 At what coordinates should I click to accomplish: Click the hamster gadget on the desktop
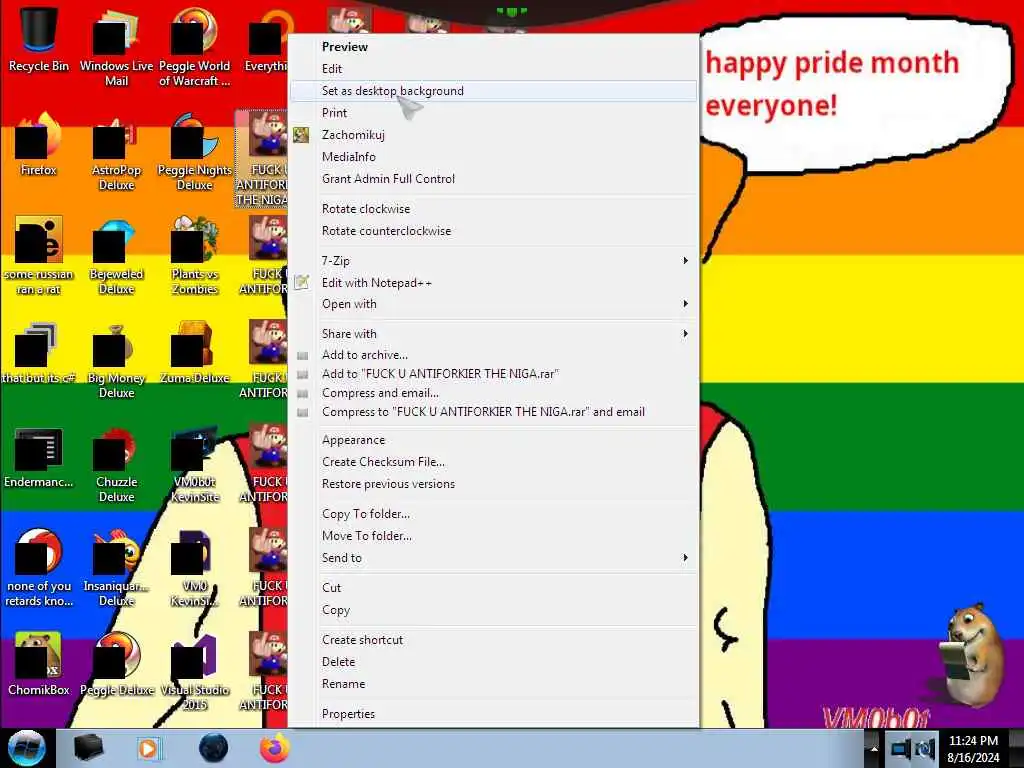tap(972, 655)
